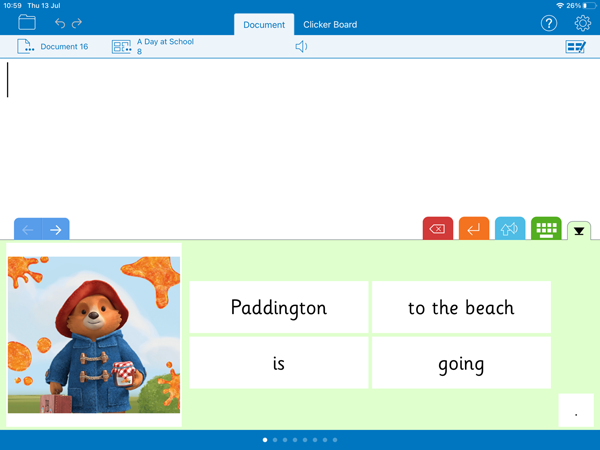Select the word is

click(x=279, y=363)
